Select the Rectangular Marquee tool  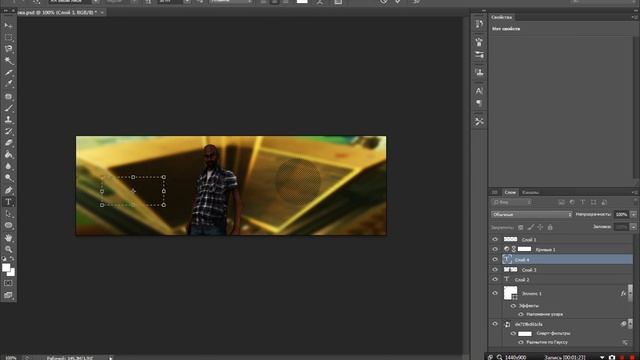click(8, 37)
